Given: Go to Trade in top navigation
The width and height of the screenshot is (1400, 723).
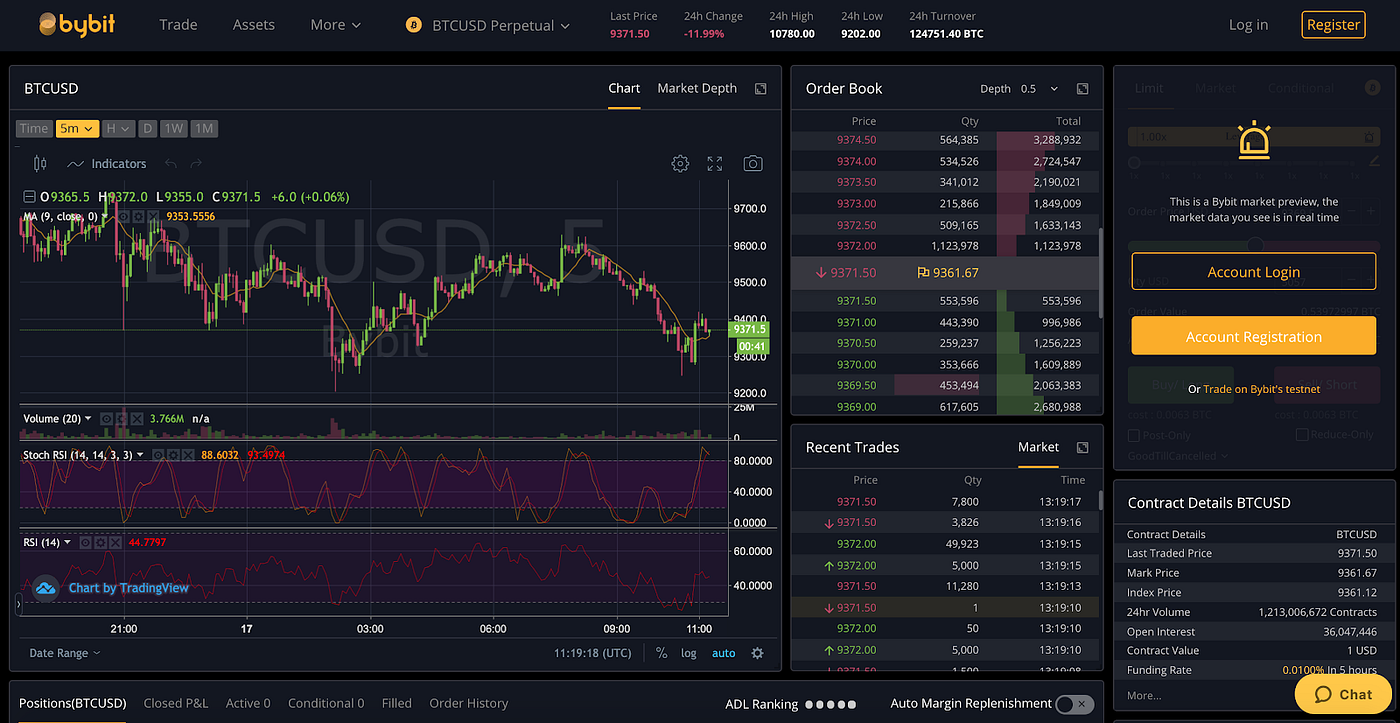Looking at the screenshot, I should (178, 24).
